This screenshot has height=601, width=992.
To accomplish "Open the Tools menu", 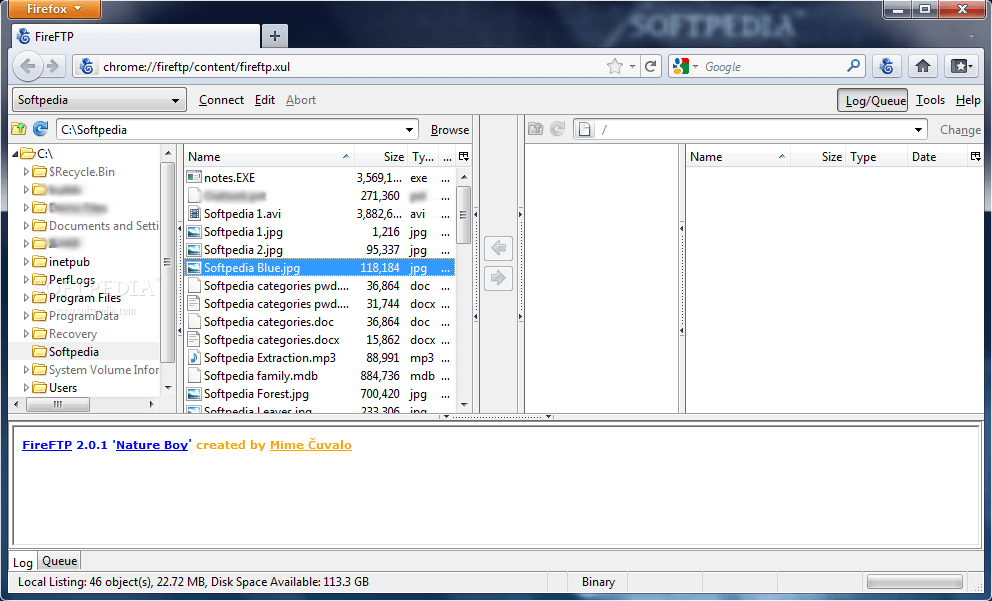I will pos(930,100).
